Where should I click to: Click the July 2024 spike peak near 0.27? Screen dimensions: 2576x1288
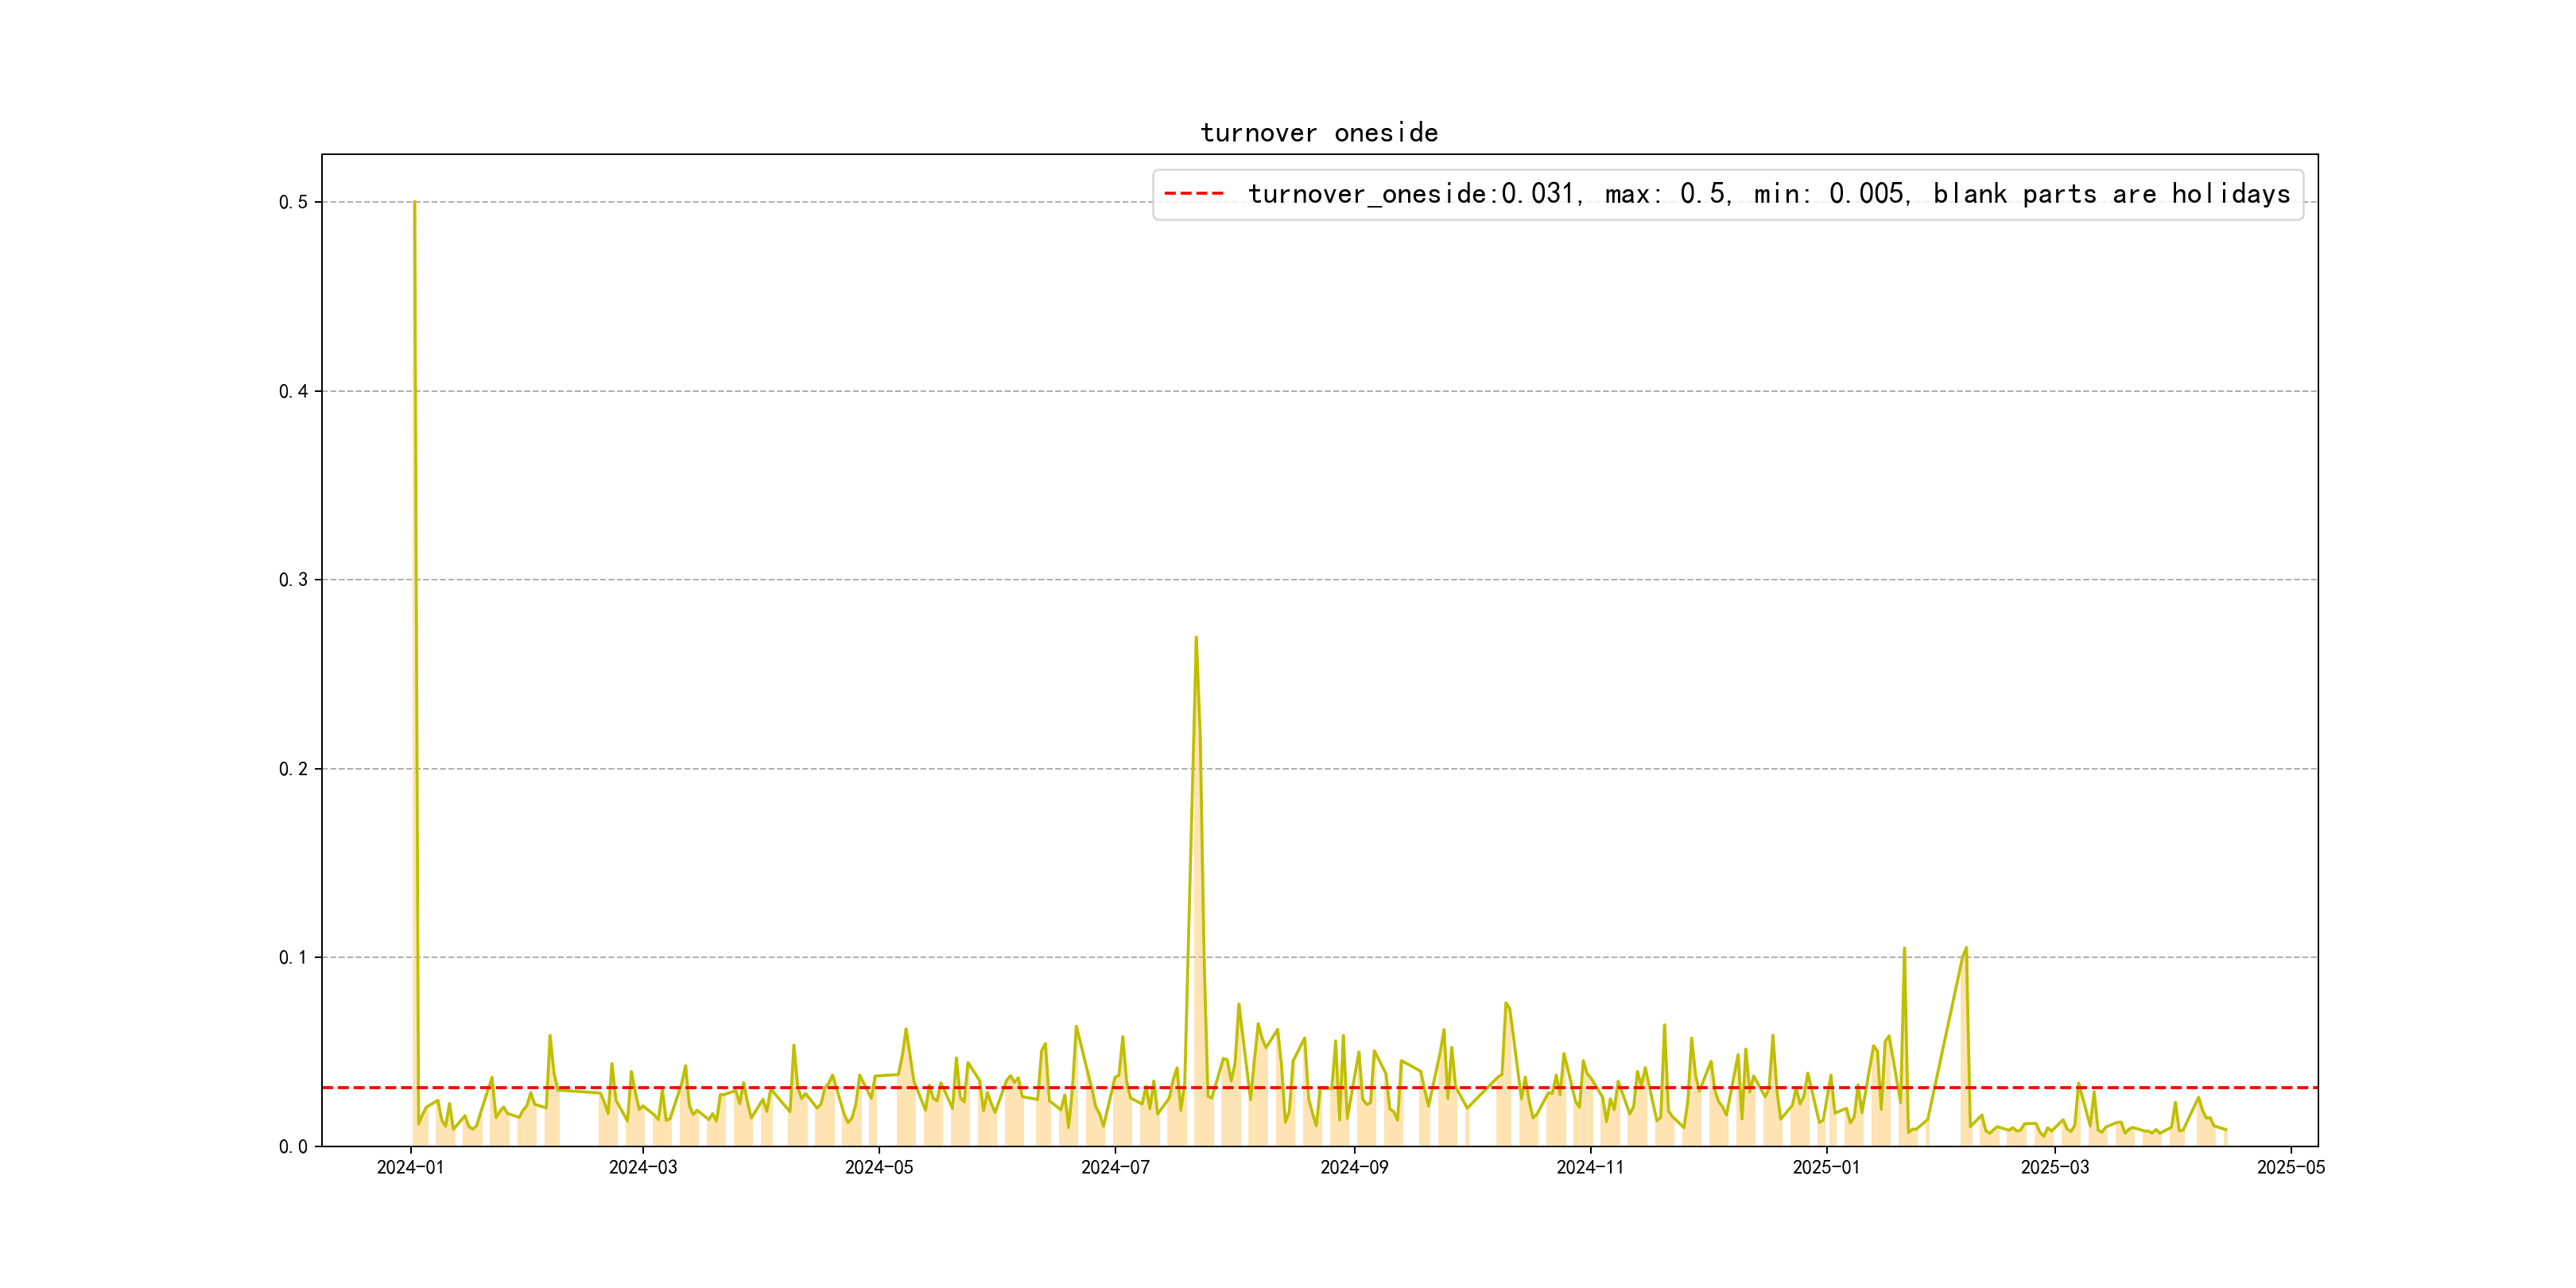click(x=1196, y=638)
